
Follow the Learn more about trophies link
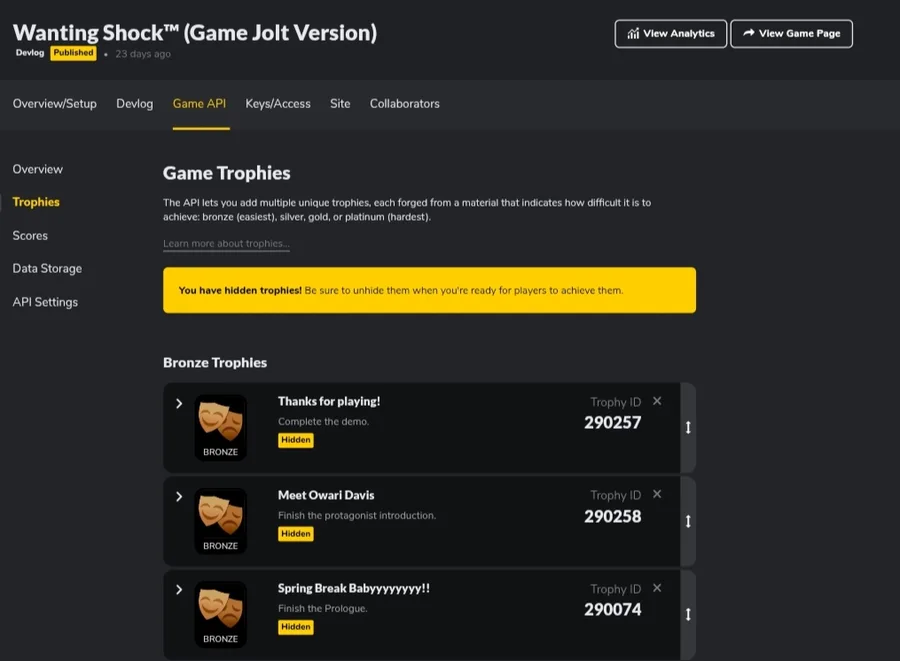[226, 244]
